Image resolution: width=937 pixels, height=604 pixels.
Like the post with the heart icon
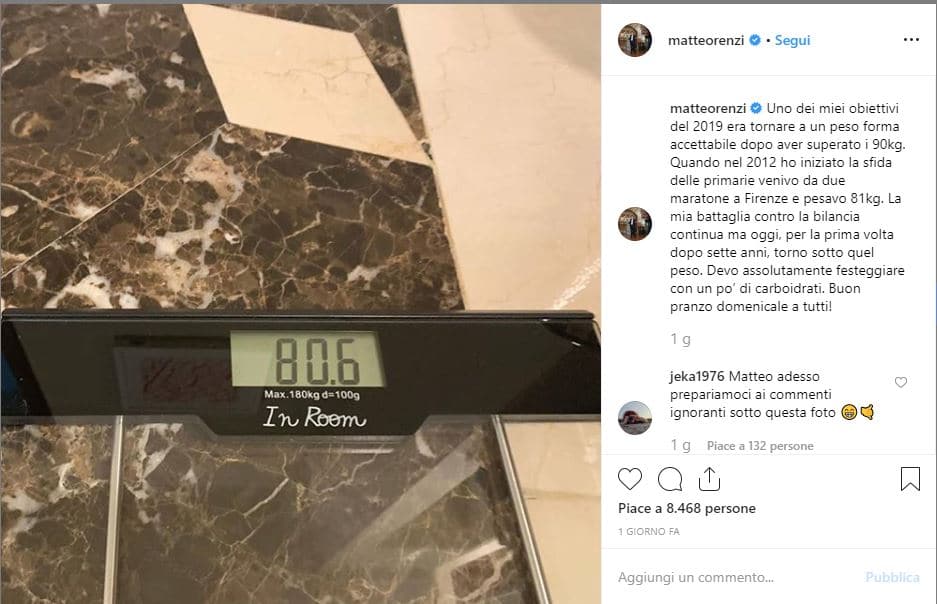630,479
